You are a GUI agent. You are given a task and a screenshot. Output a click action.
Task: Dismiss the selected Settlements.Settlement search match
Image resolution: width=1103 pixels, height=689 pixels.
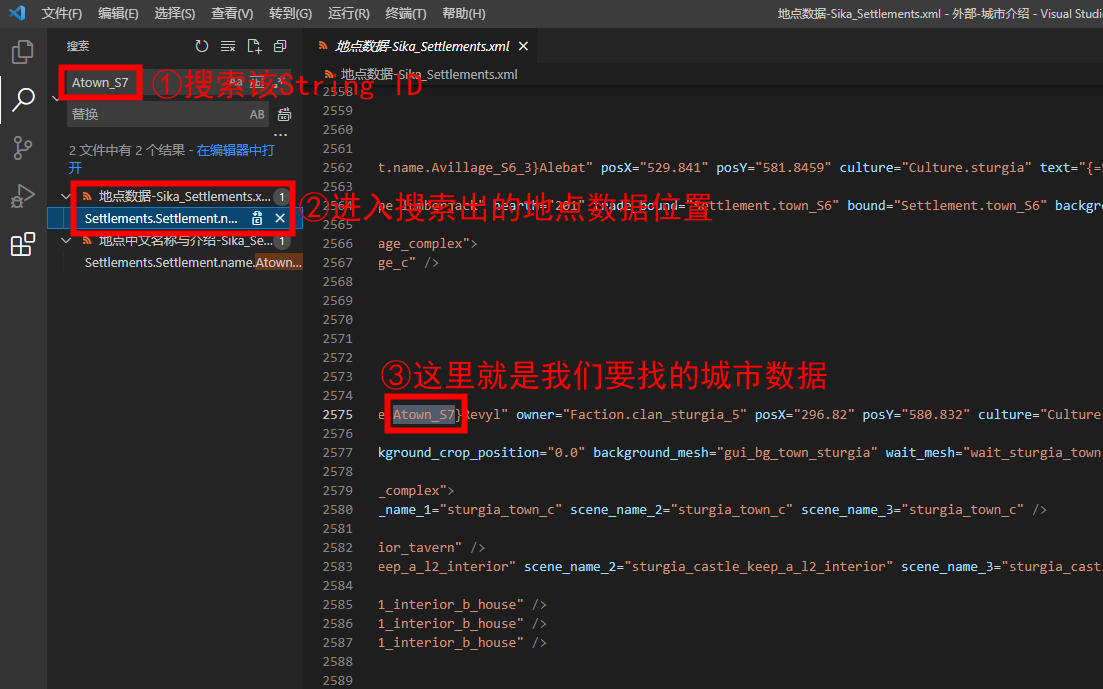(x=280, y=218)
